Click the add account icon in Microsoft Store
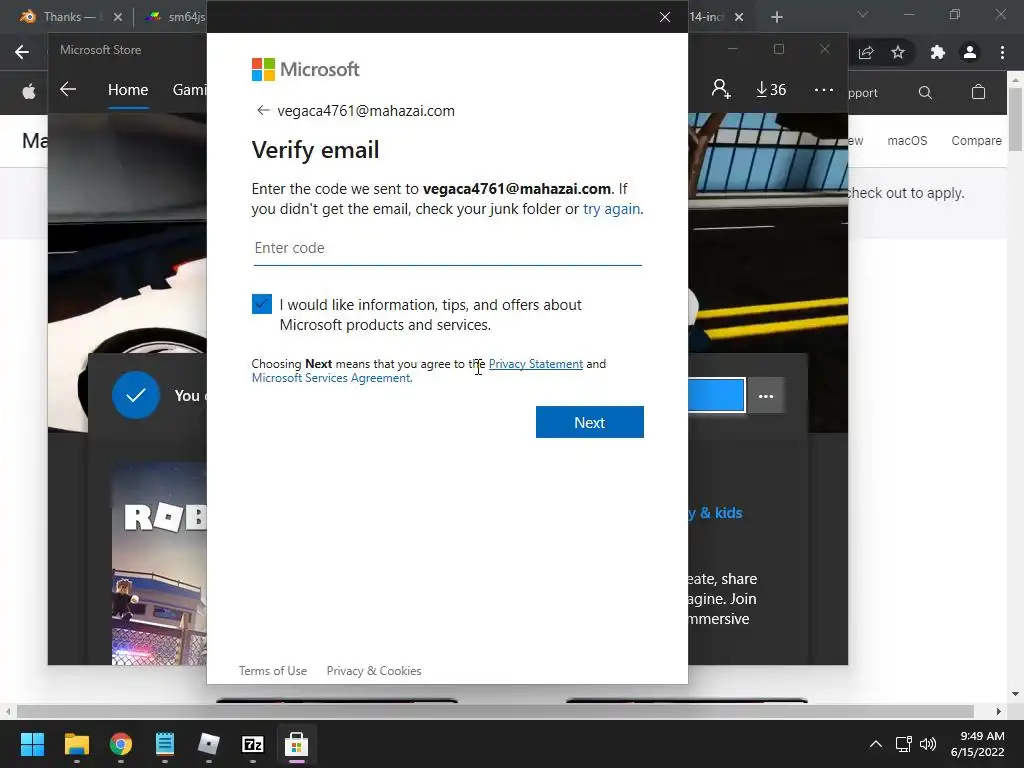This screenshot has height=768, width=1024. pos(721,89)
